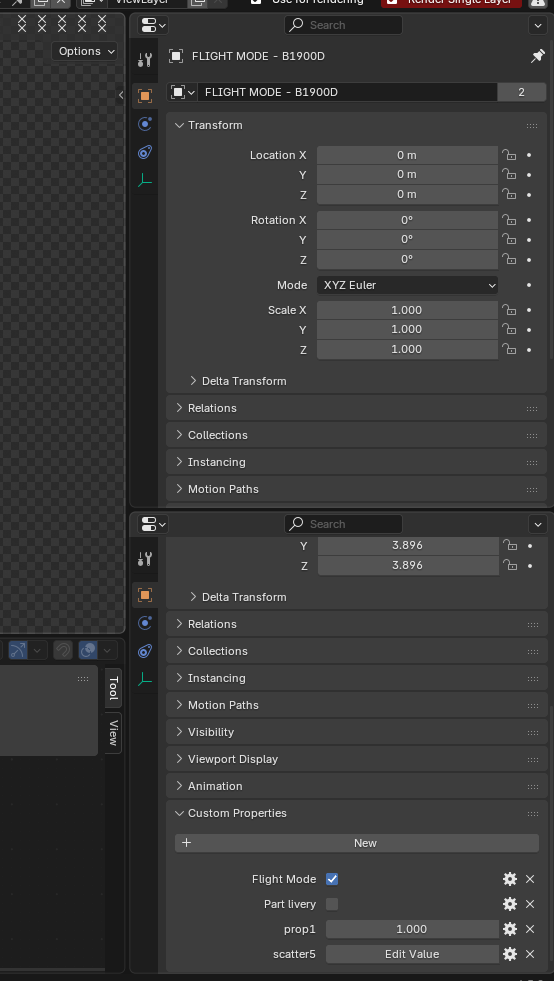The image size is (554, 981).
Task: Lock Rotation X
Action: tap(509, 220)
